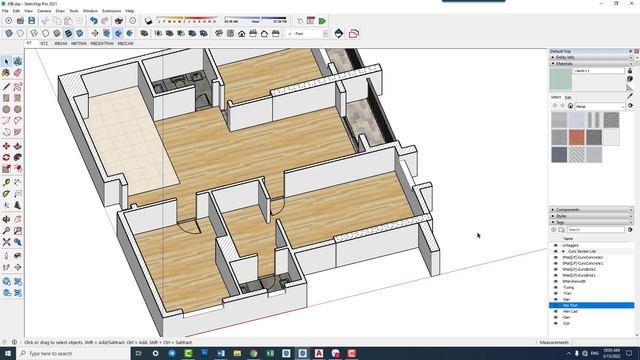Select the diagonal hatch metal swatch

coord(577,155)
